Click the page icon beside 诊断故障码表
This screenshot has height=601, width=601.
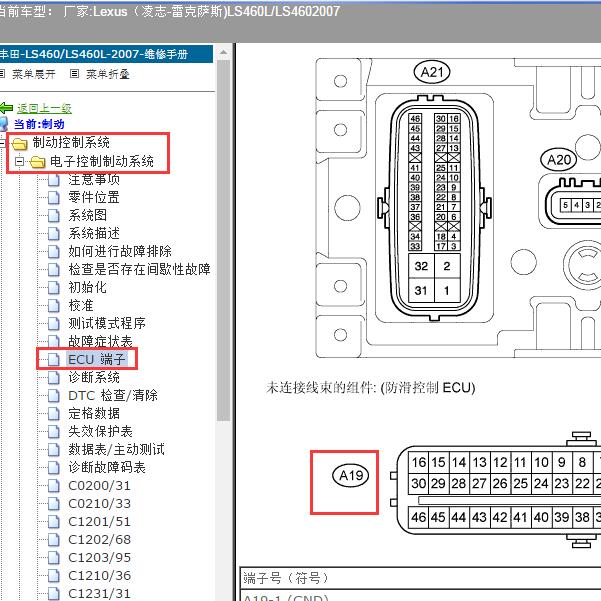point(54,468)
